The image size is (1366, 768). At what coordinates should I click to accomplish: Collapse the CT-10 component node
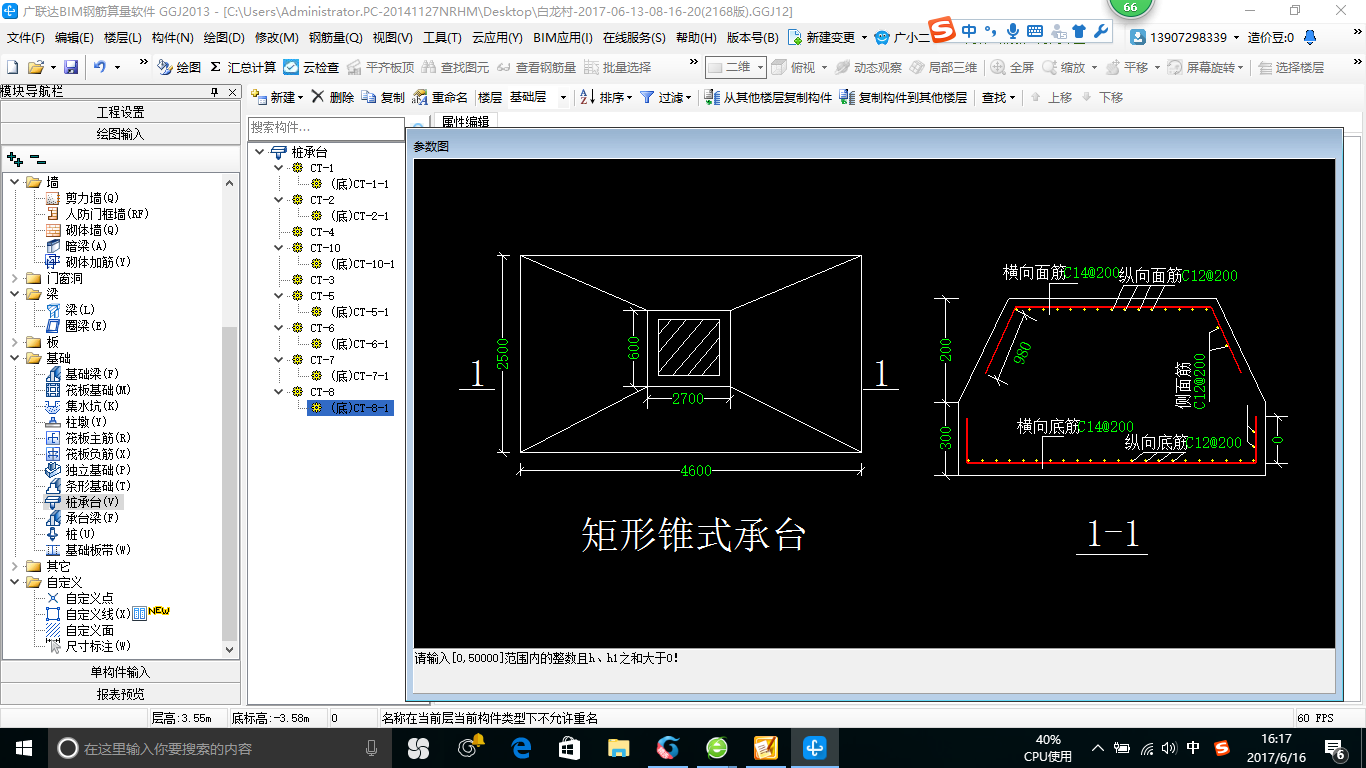[279, 248]
